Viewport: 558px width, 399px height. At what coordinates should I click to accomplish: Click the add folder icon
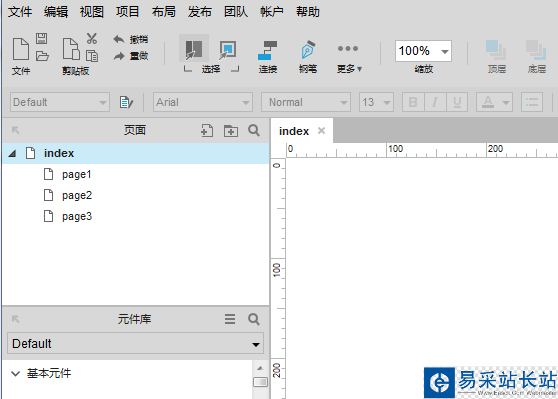(231, 131)
